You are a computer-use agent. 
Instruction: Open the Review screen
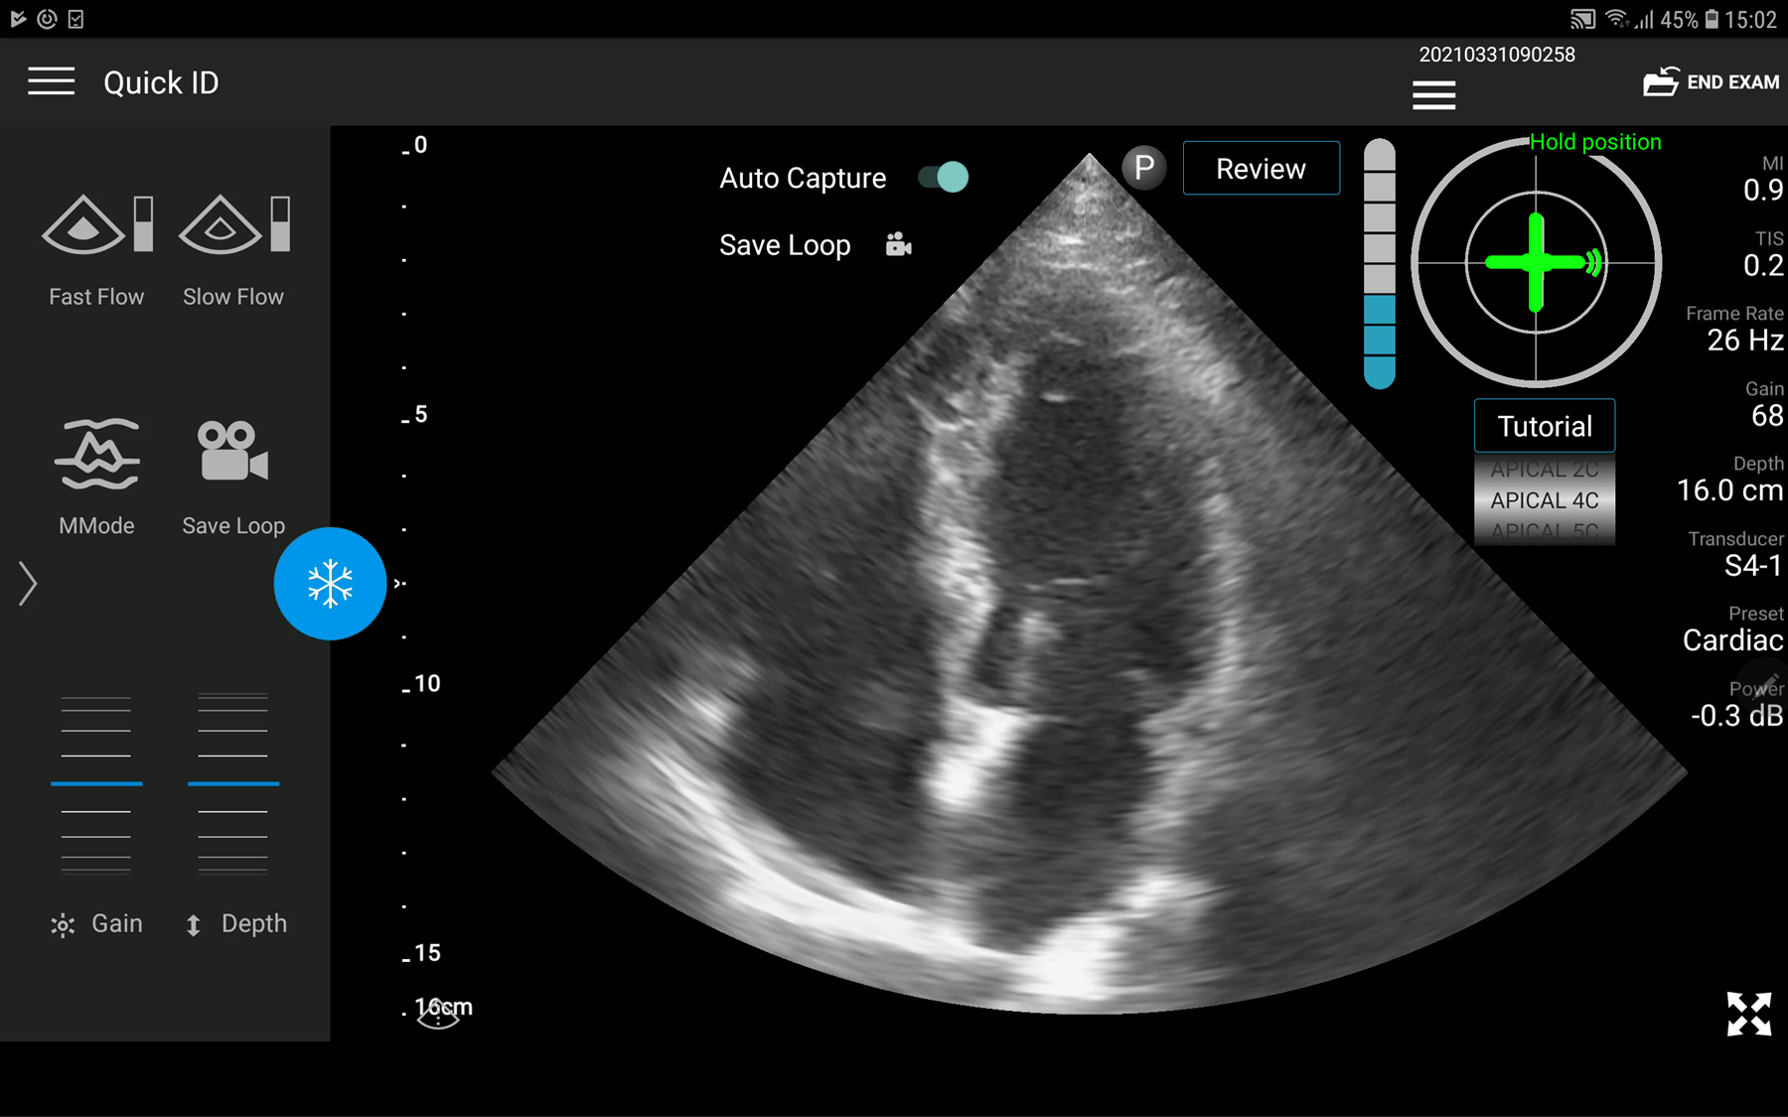click(1260, 168)
